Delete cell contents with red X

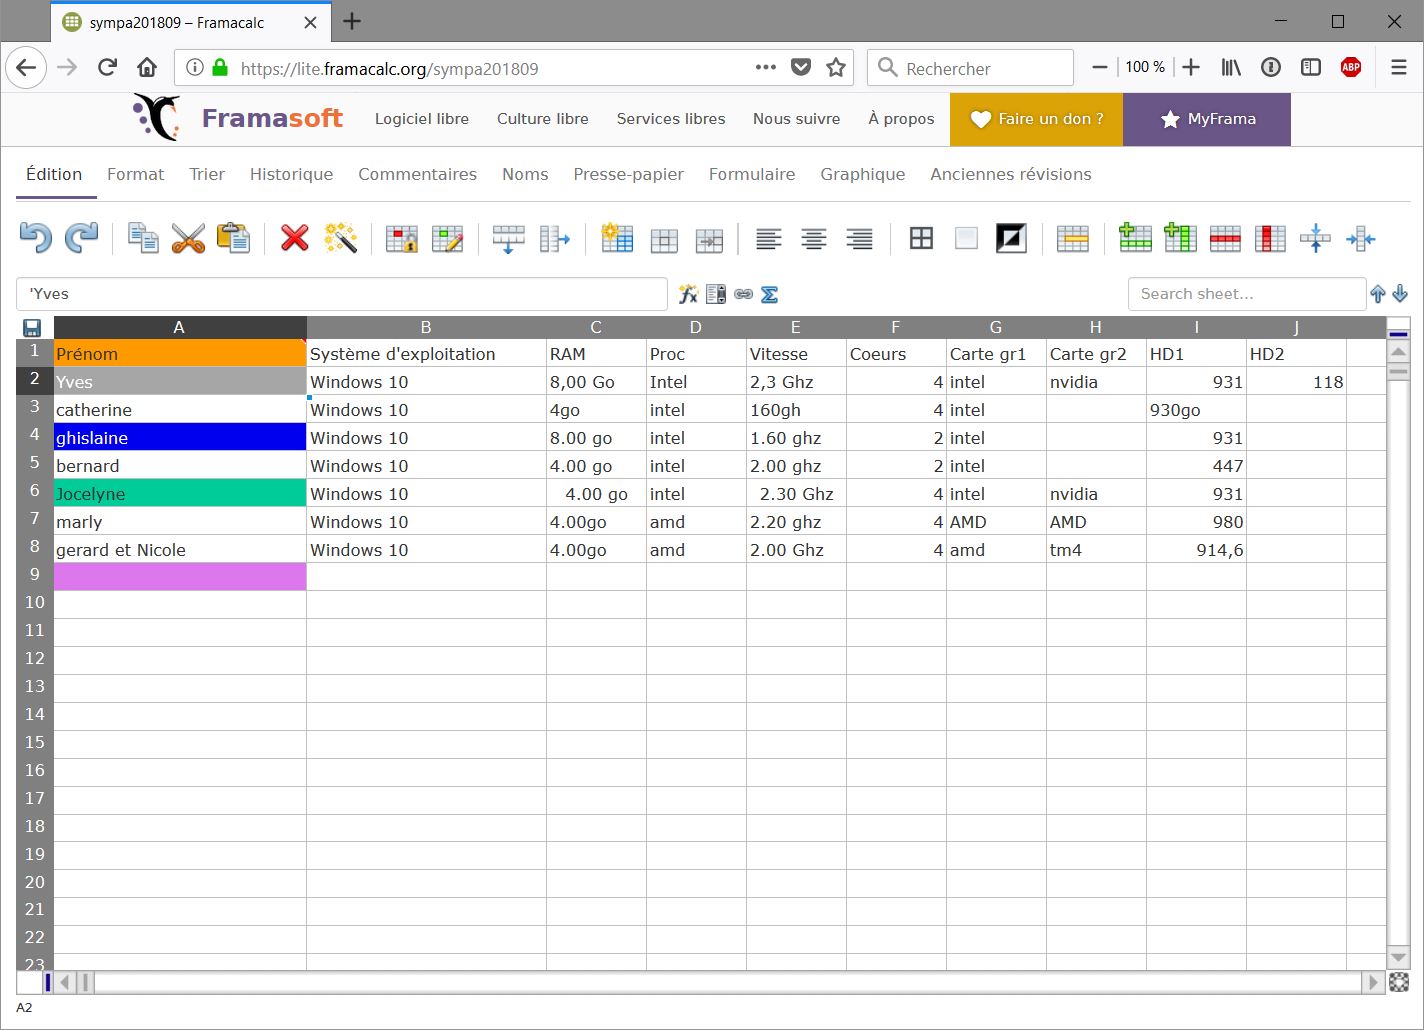[x=295, y=238]
